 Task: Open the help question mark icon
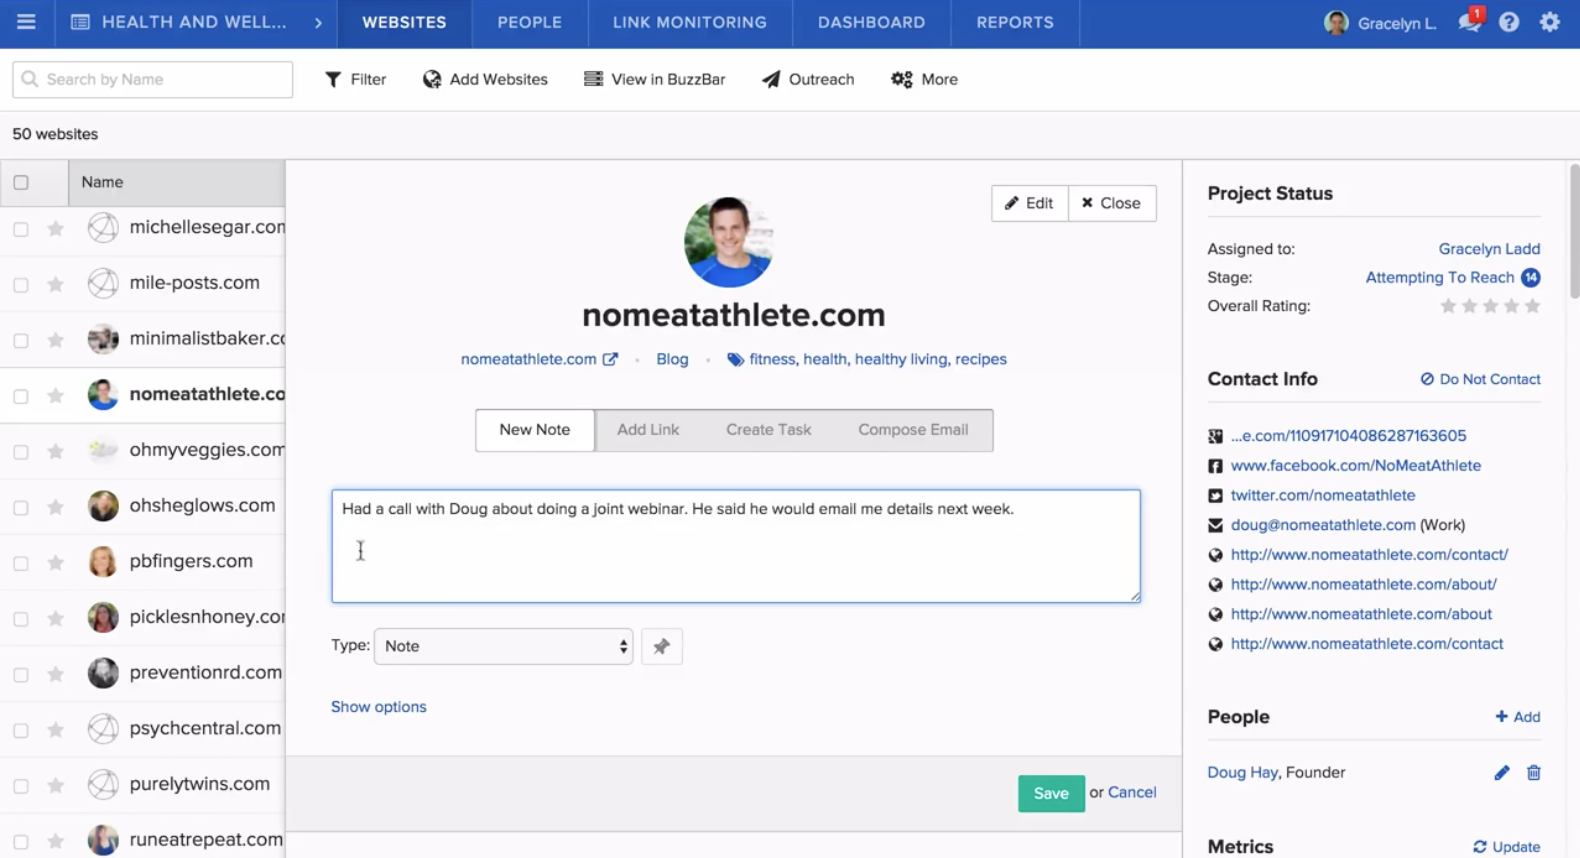point(1509,22)
